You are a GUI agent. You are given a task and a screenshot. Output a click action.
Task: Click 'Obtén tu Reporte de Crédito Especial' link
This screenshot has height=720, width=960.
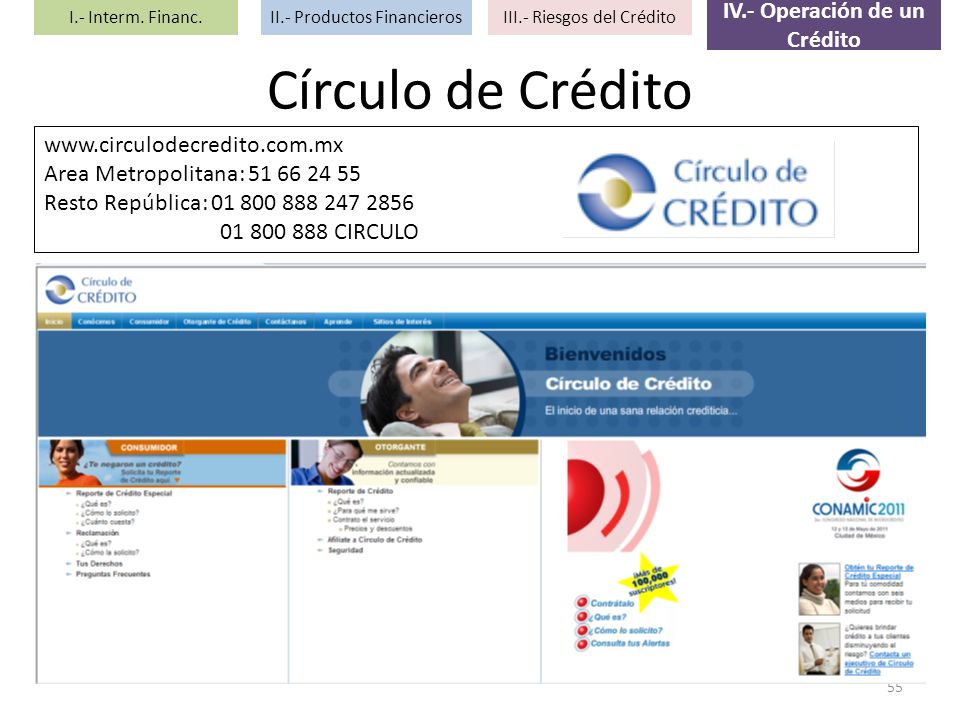point(879,571)
